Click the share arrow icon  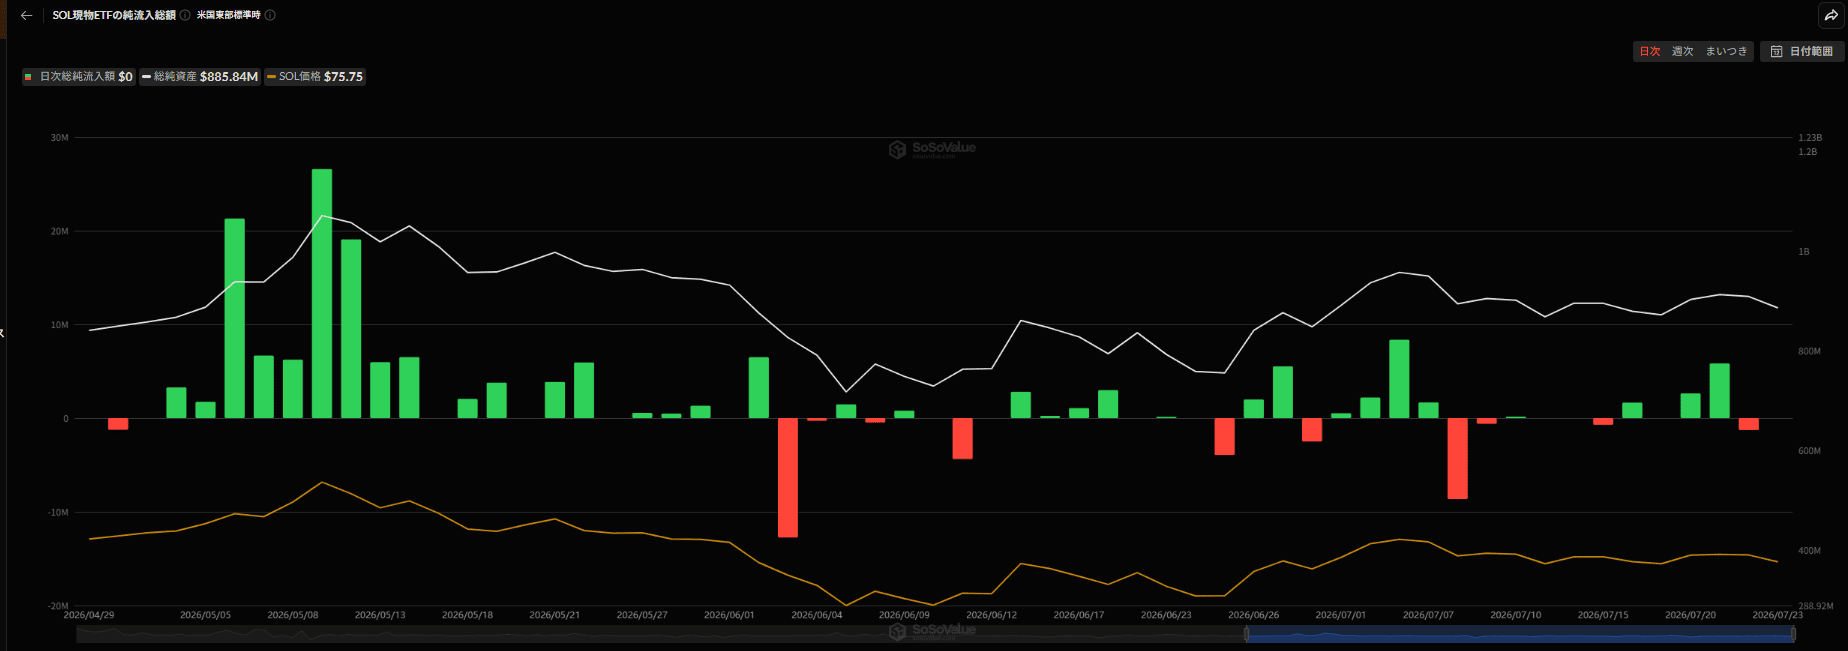point(1831,15)
